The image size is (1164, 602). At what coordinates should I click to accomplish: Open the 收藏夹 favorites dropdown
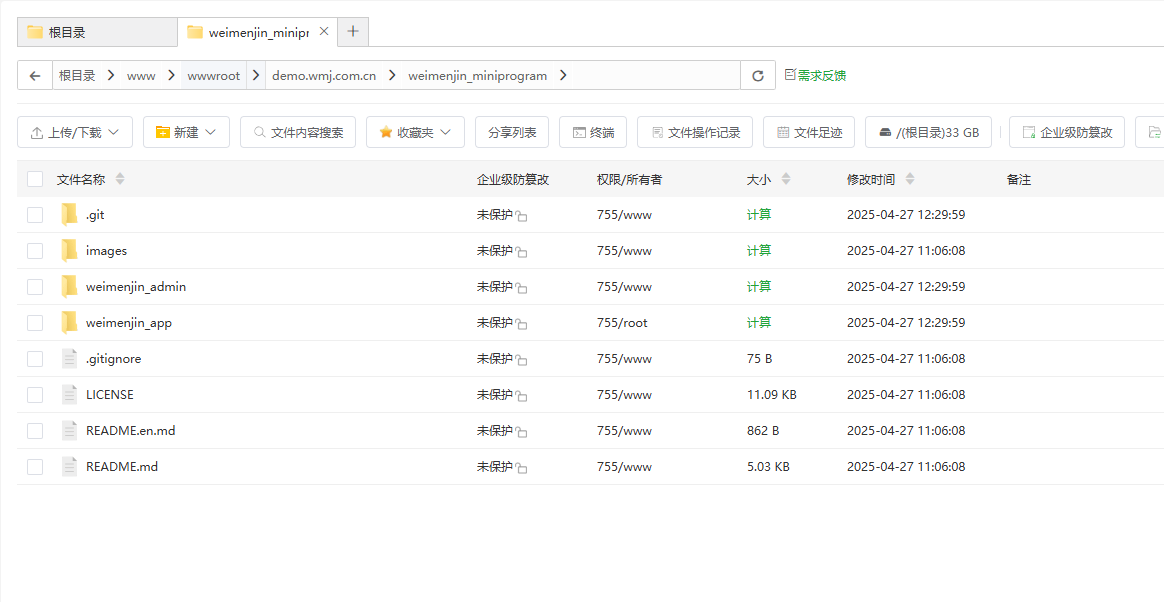coord(416,132)
